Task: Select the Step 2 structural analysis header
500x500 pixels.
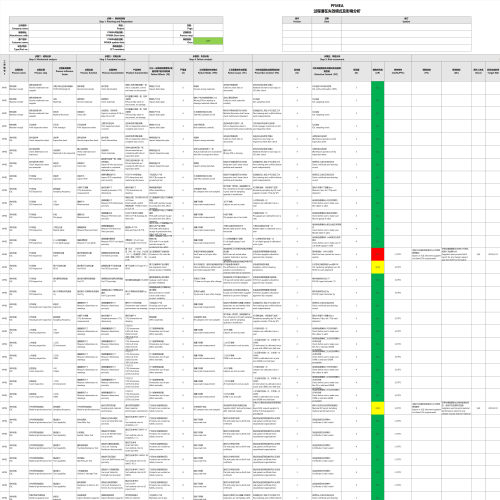Action: click(x=43, y=58)
